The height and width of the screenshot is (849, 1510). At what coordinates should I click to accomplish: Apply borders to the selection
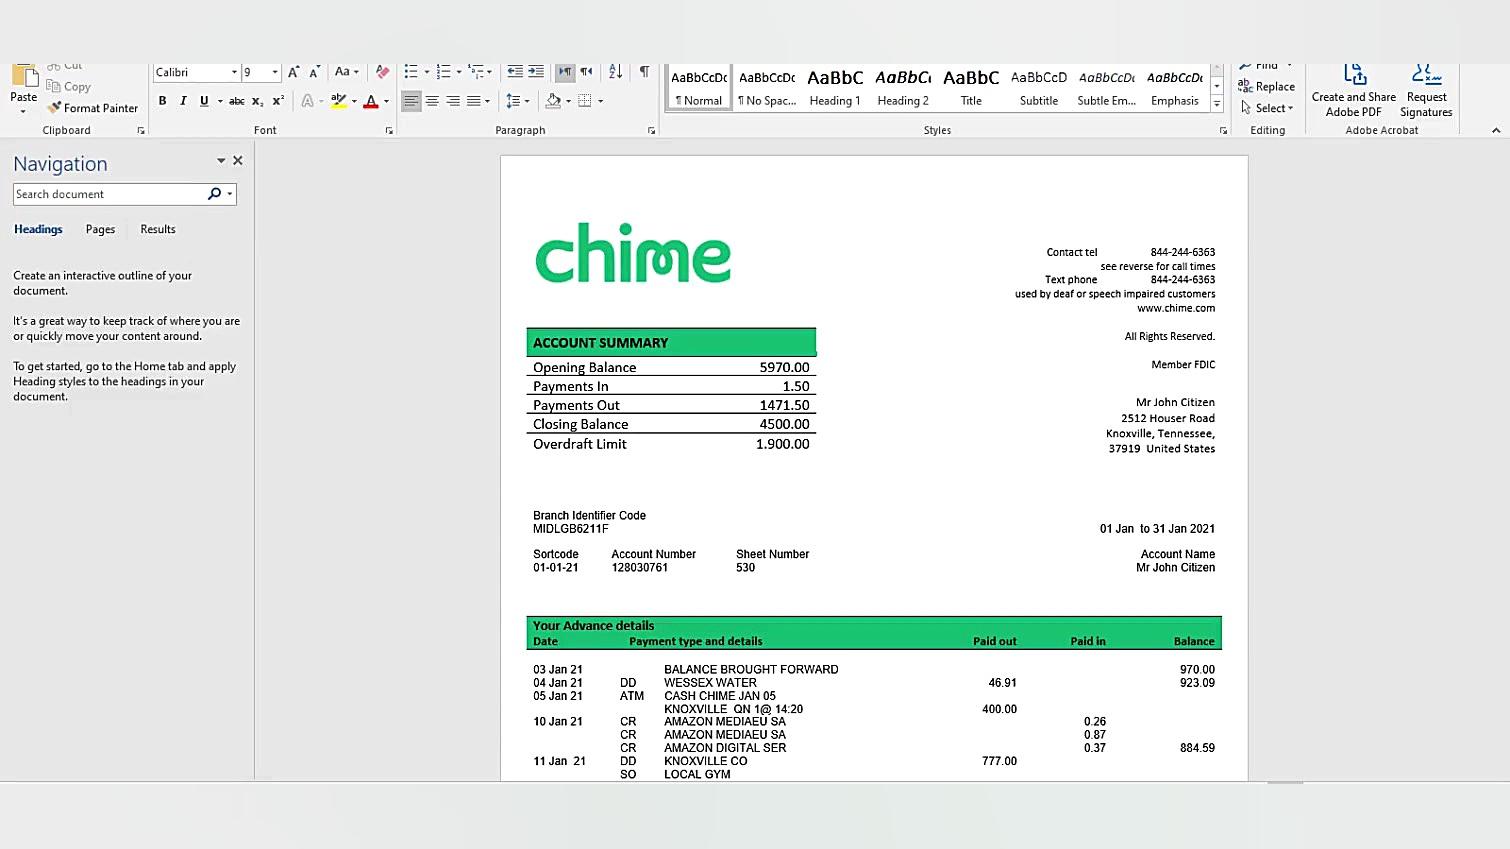[585, 101]
